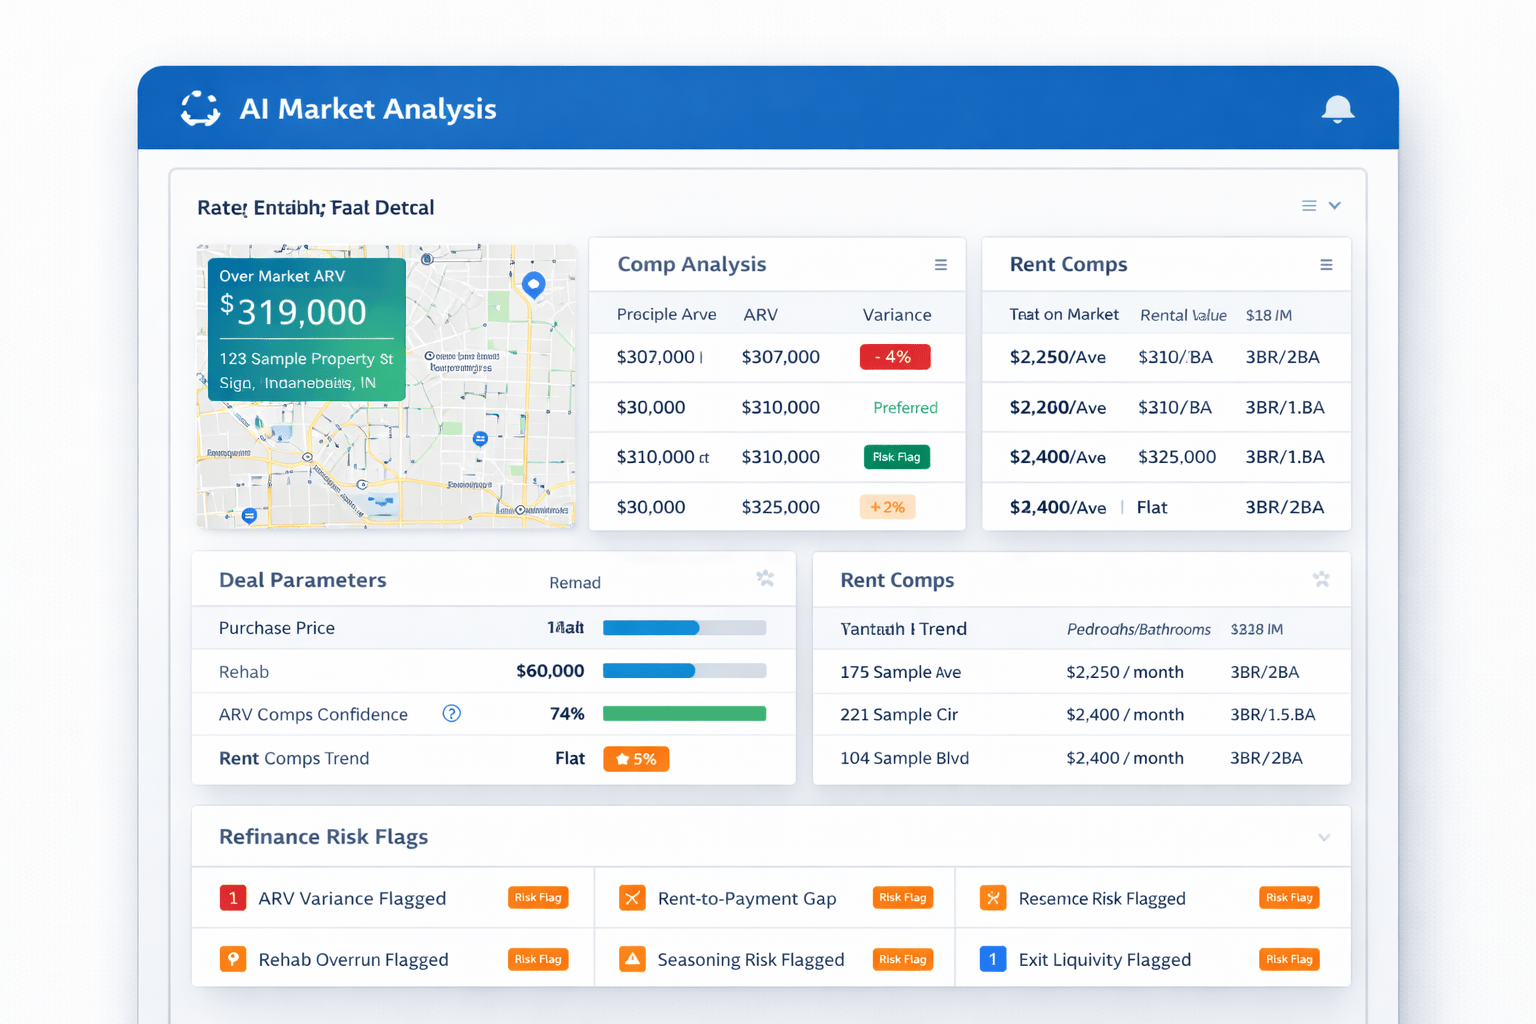This screenshot has width=1536, height=1024.
Task: Click the Risk Flag badge for Seasoning Risk Flagged
Action: [x=903, y=959]
